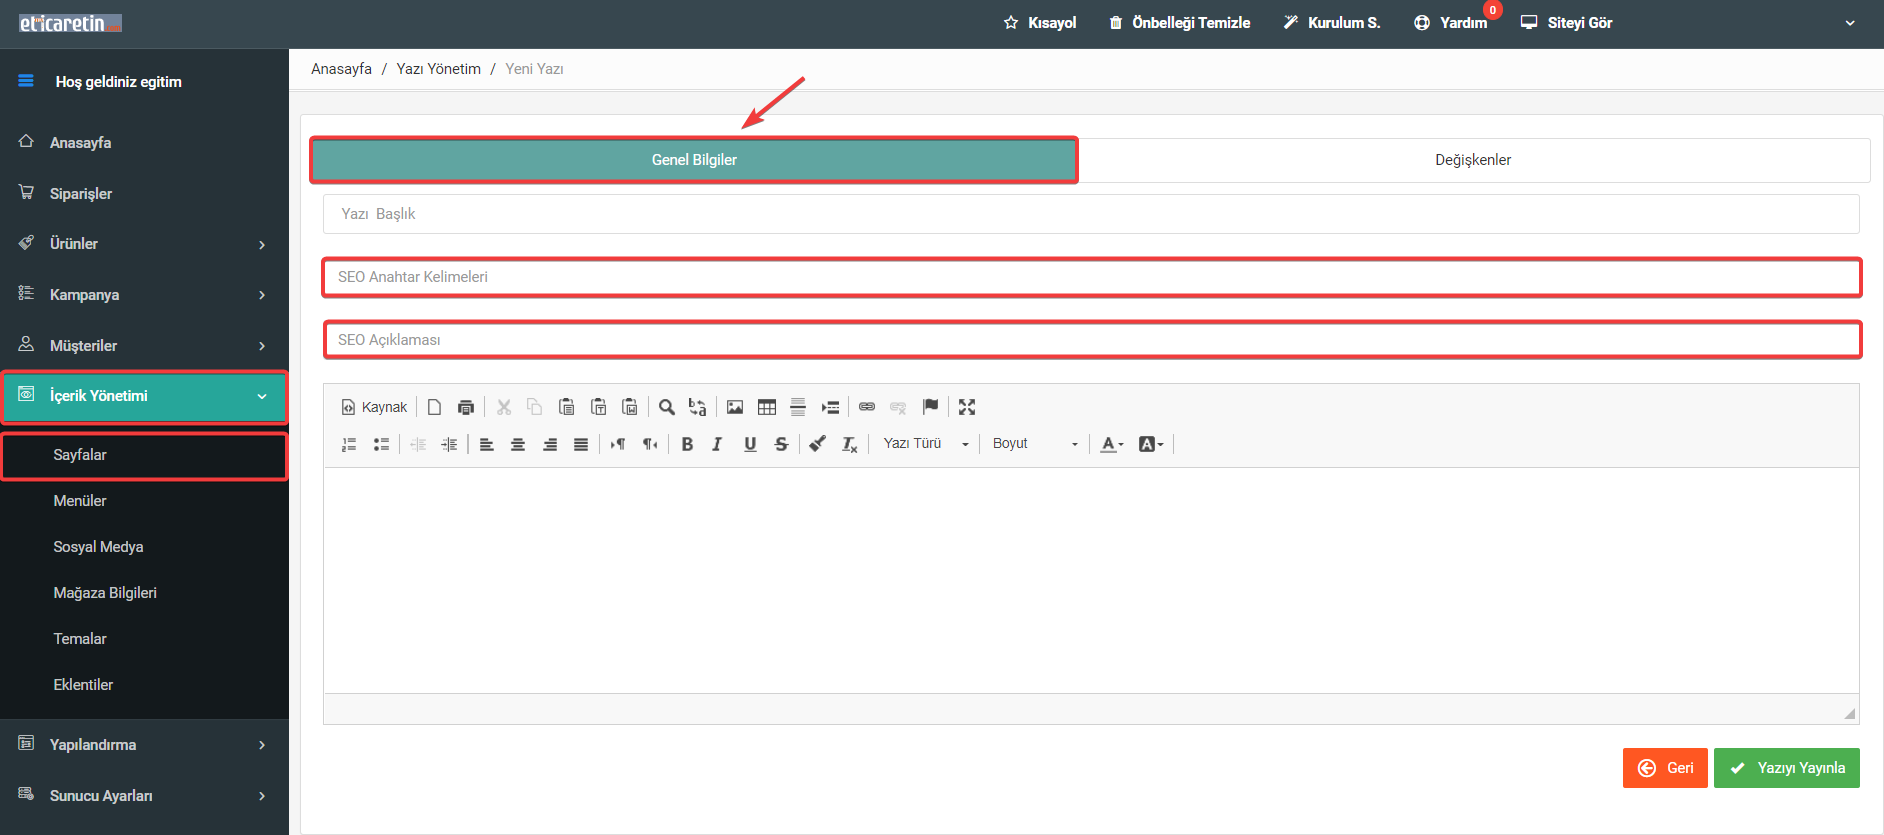Click the Siteyi Gör link
The width and height of the screenshot is (1884, 835).
tap(1566, 23)
